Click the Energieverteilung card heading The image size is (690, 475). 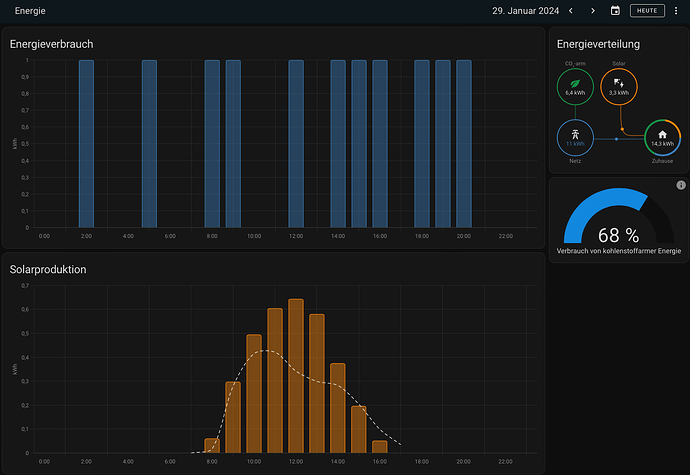pos(598,44)
